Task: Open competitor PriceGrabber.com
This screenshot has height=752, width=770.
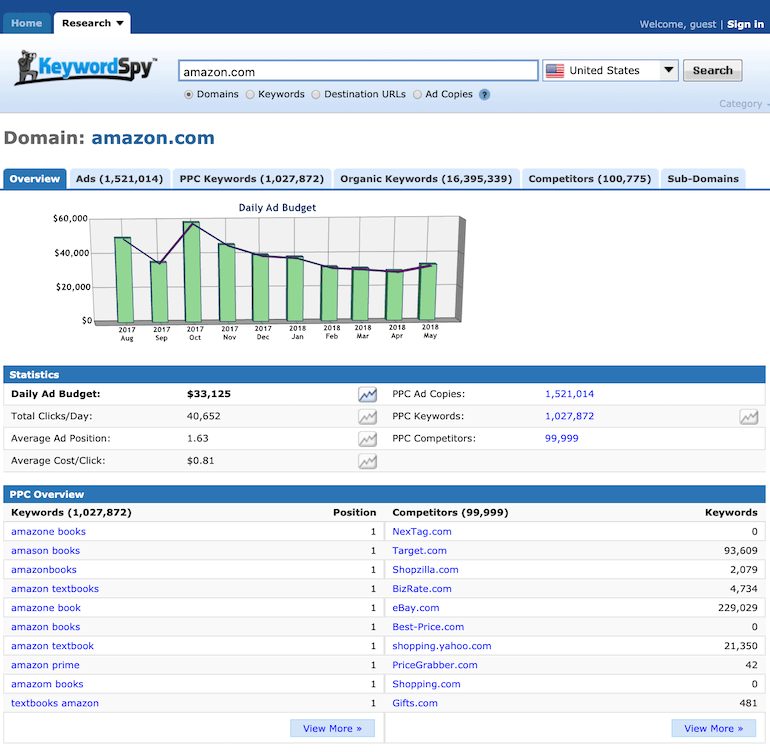Action: [x=435, y=665]
